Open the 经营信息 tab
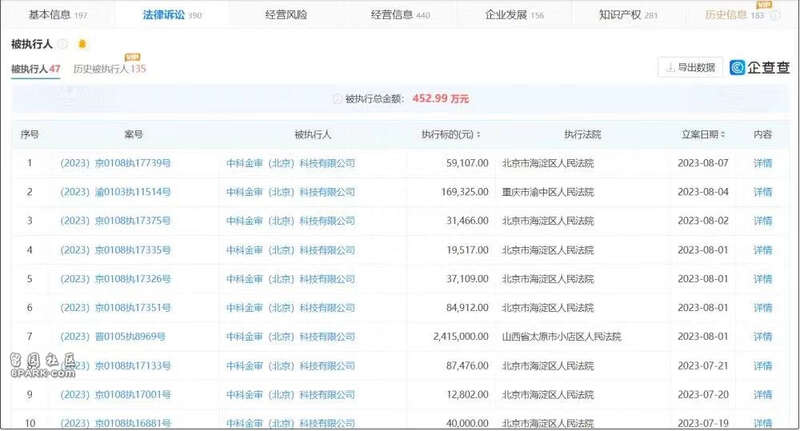Image resolution: width=800 pixels, height=431 pixels. [401, 15]
